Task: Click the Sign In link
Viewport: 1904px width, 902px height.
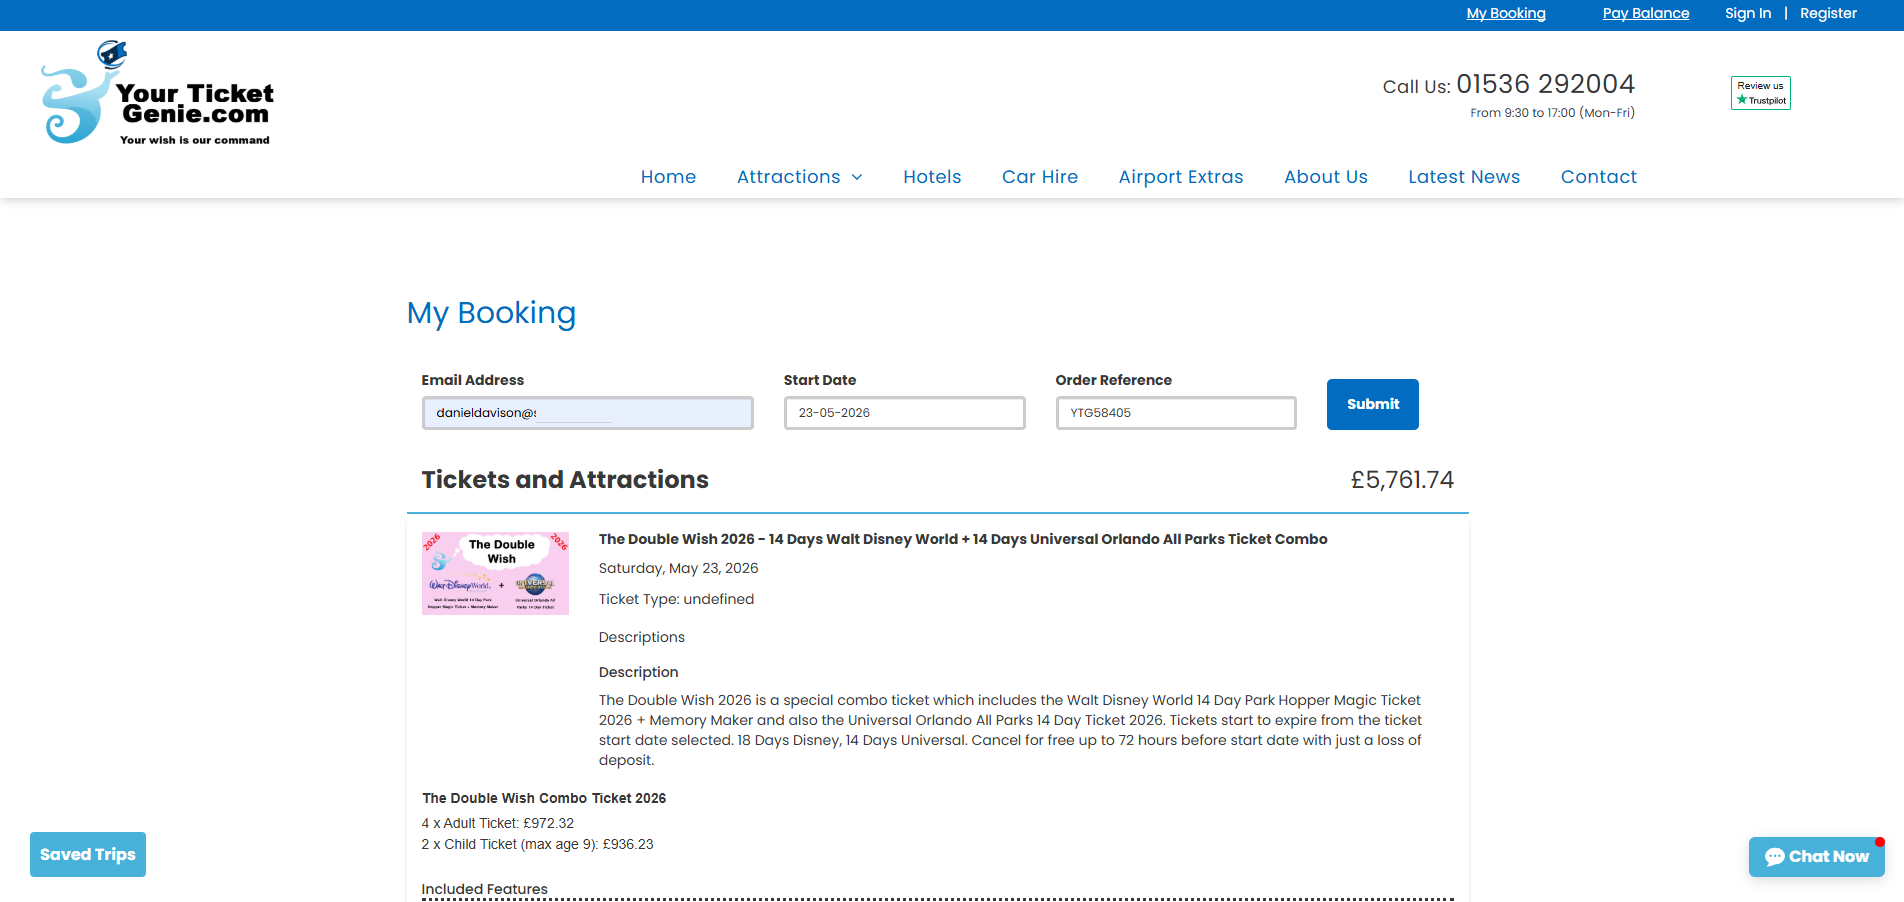Action: tap(1748, 14)
